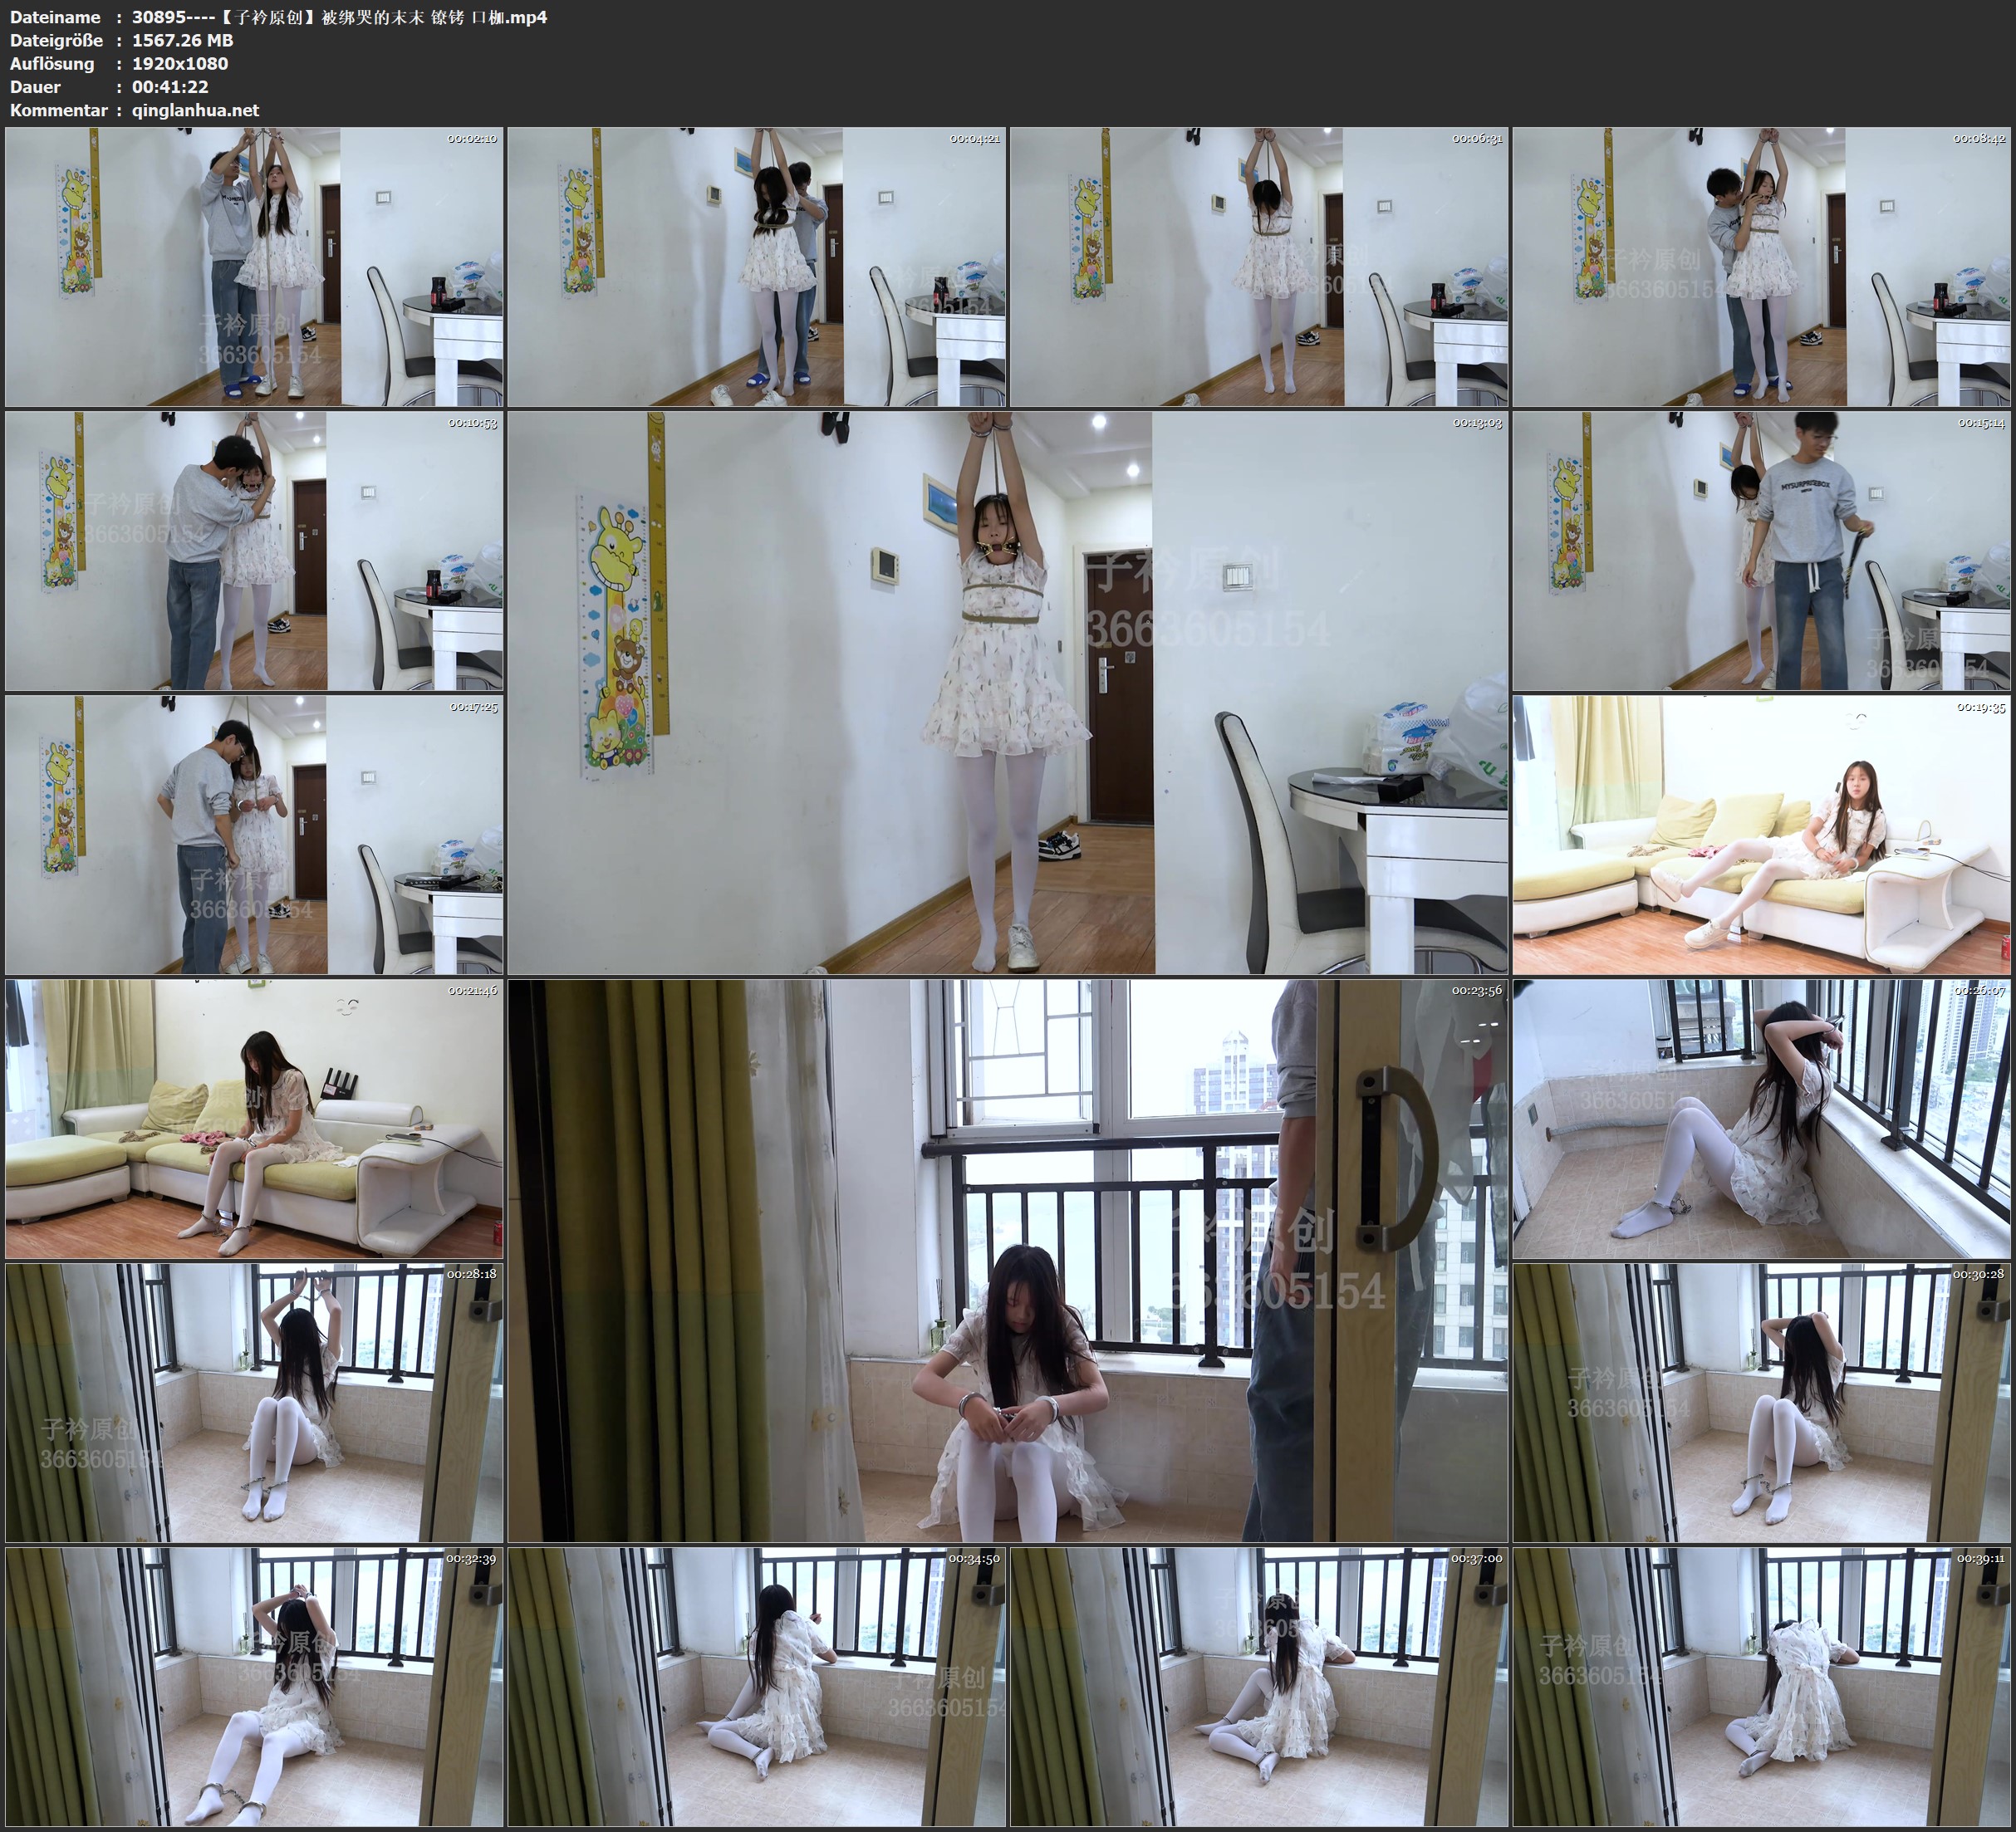
Task: Select the 1920x1080 resolution value
Action: pos(180,63)
